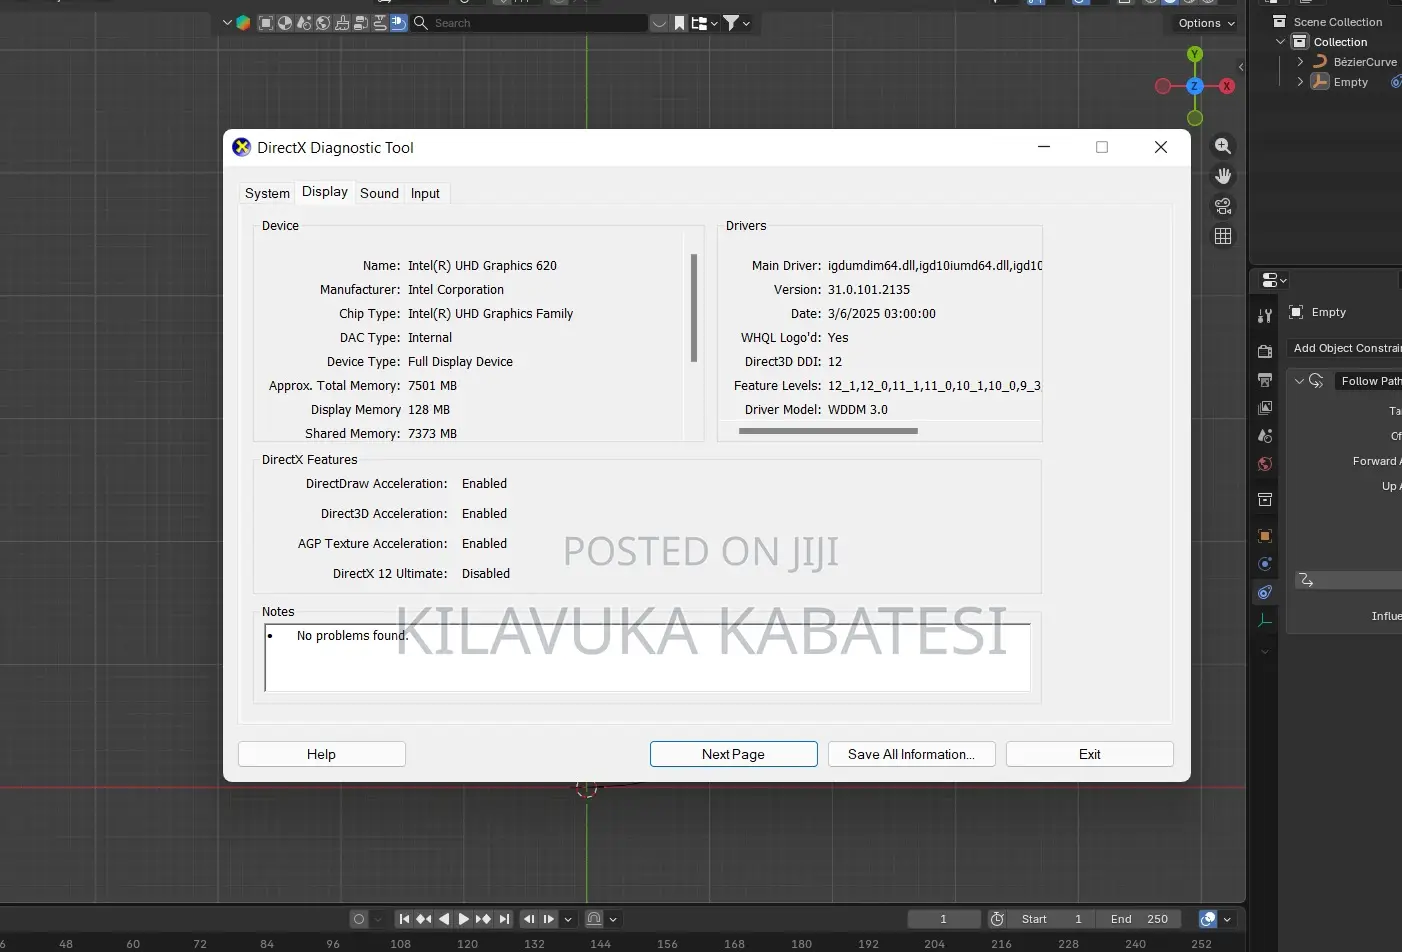Click the Exit button
Screen dimensions: 1402x952
(1090, 754)
